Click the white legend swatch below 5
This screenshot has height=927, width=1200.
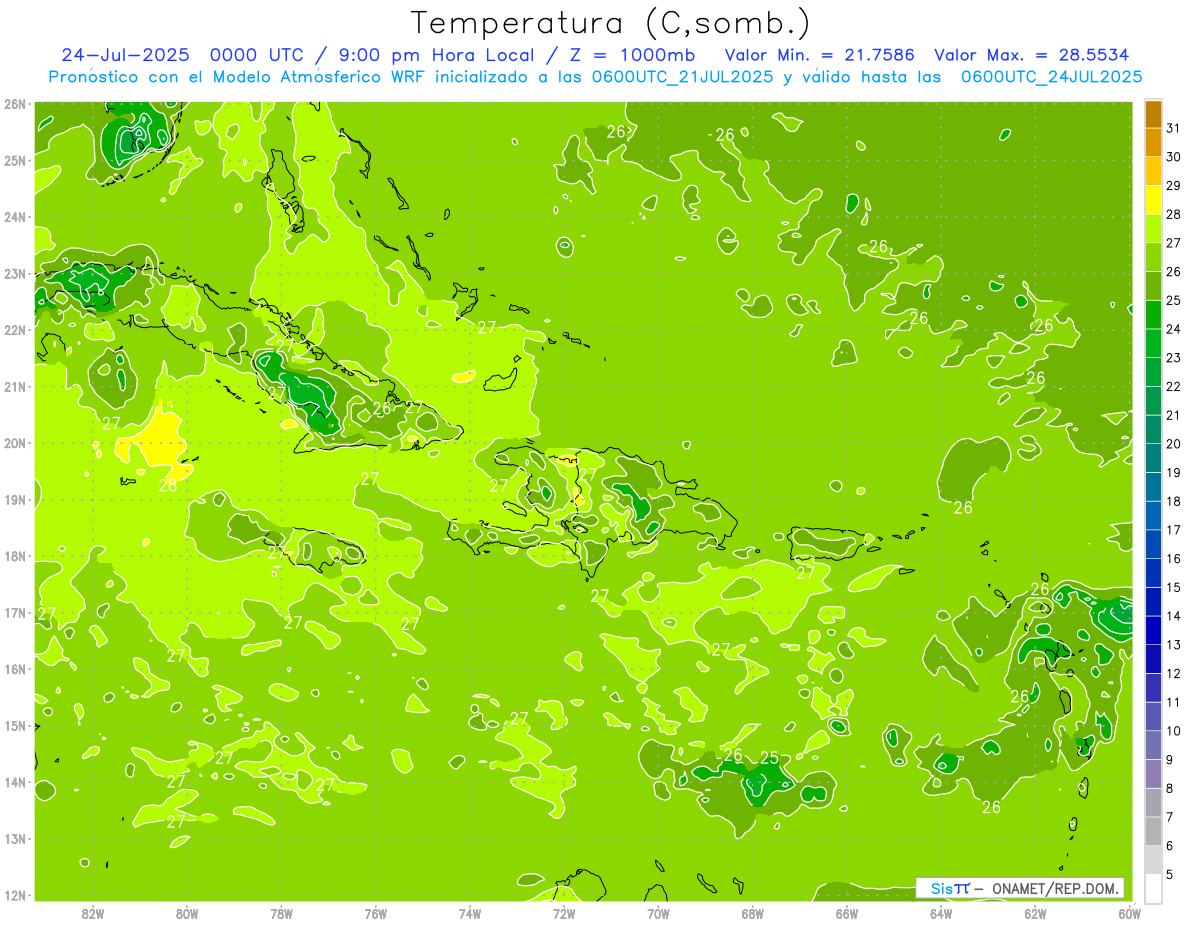1154,888
